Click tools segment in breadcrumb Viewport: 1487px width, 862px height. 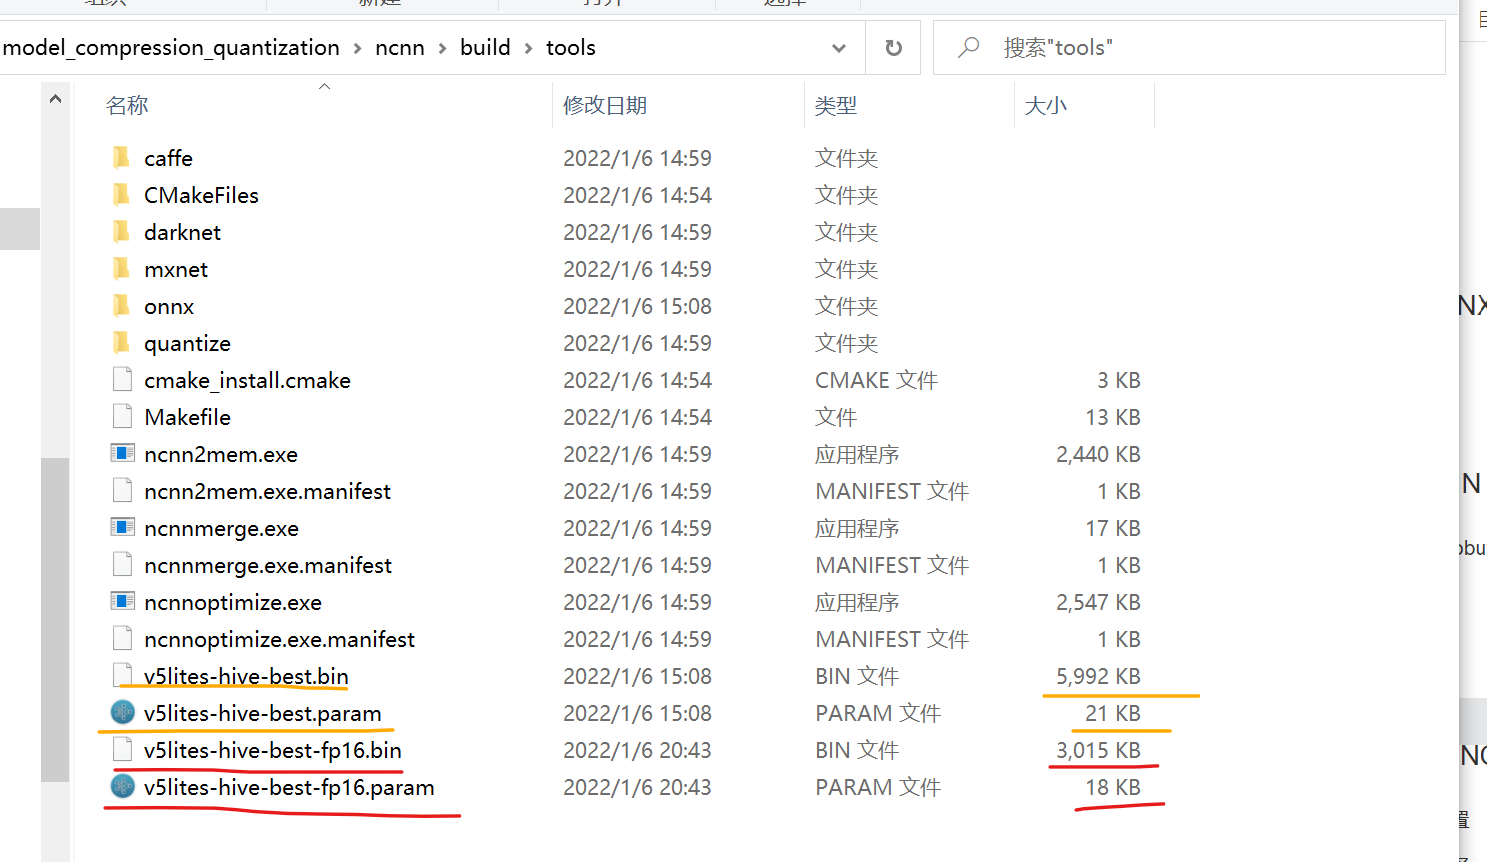570,48
